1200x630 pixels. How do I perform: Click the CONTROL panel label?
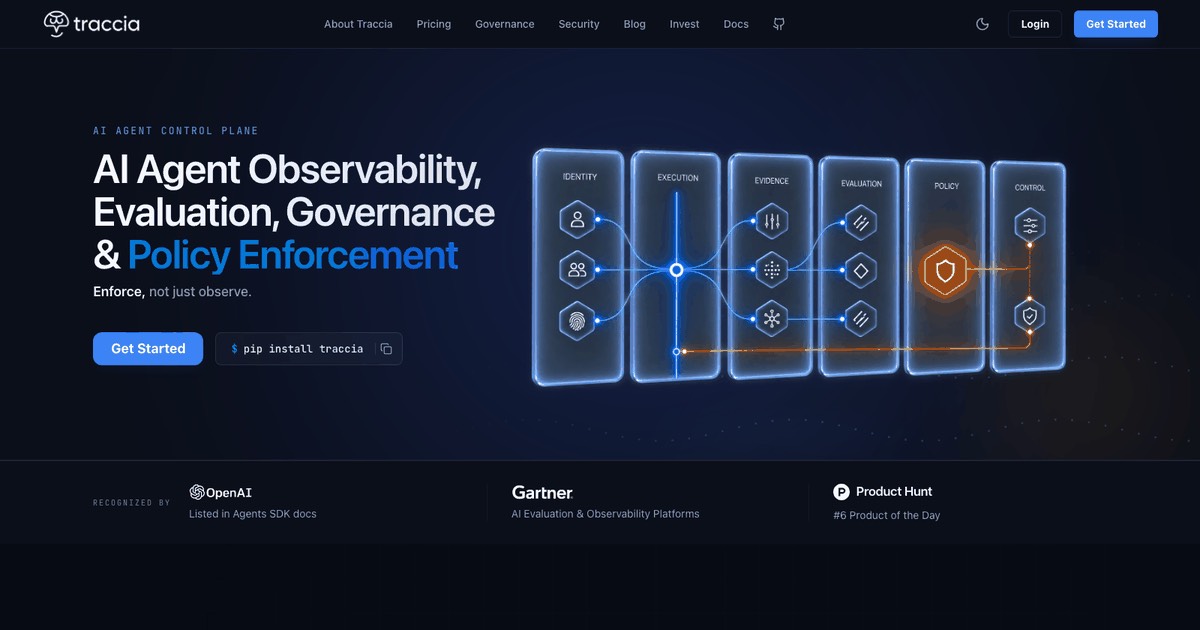point(1030,188)
